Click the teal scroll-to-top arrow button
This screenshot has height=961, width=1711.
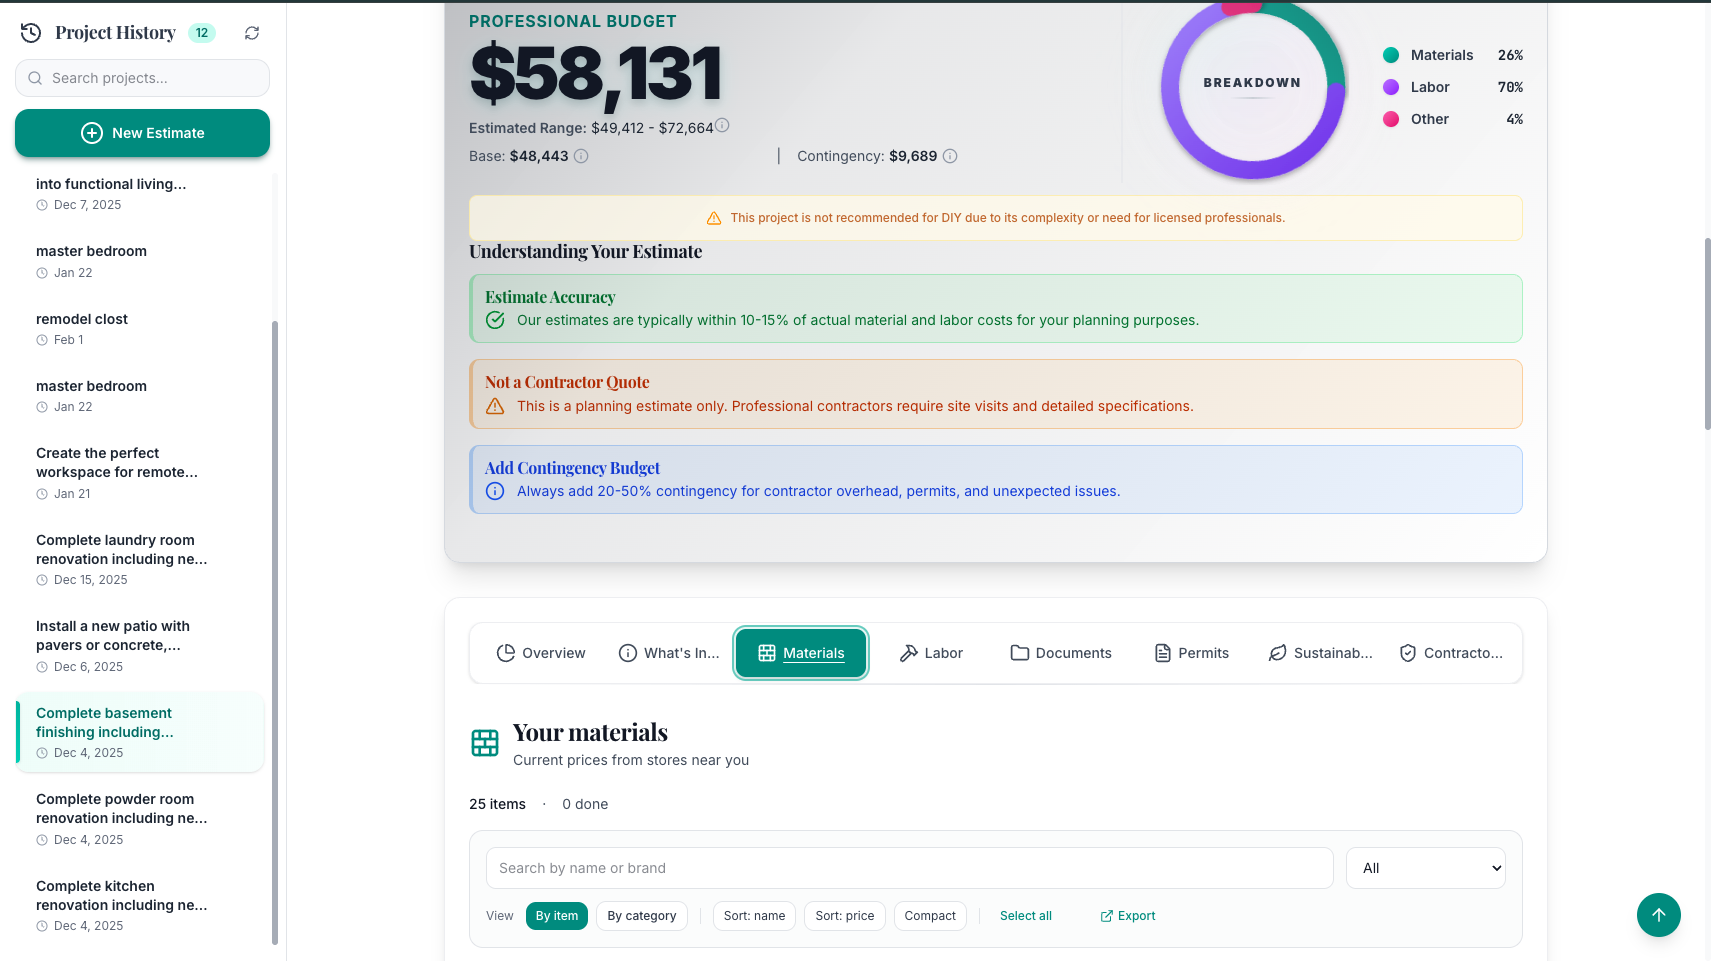[1658, 915]
